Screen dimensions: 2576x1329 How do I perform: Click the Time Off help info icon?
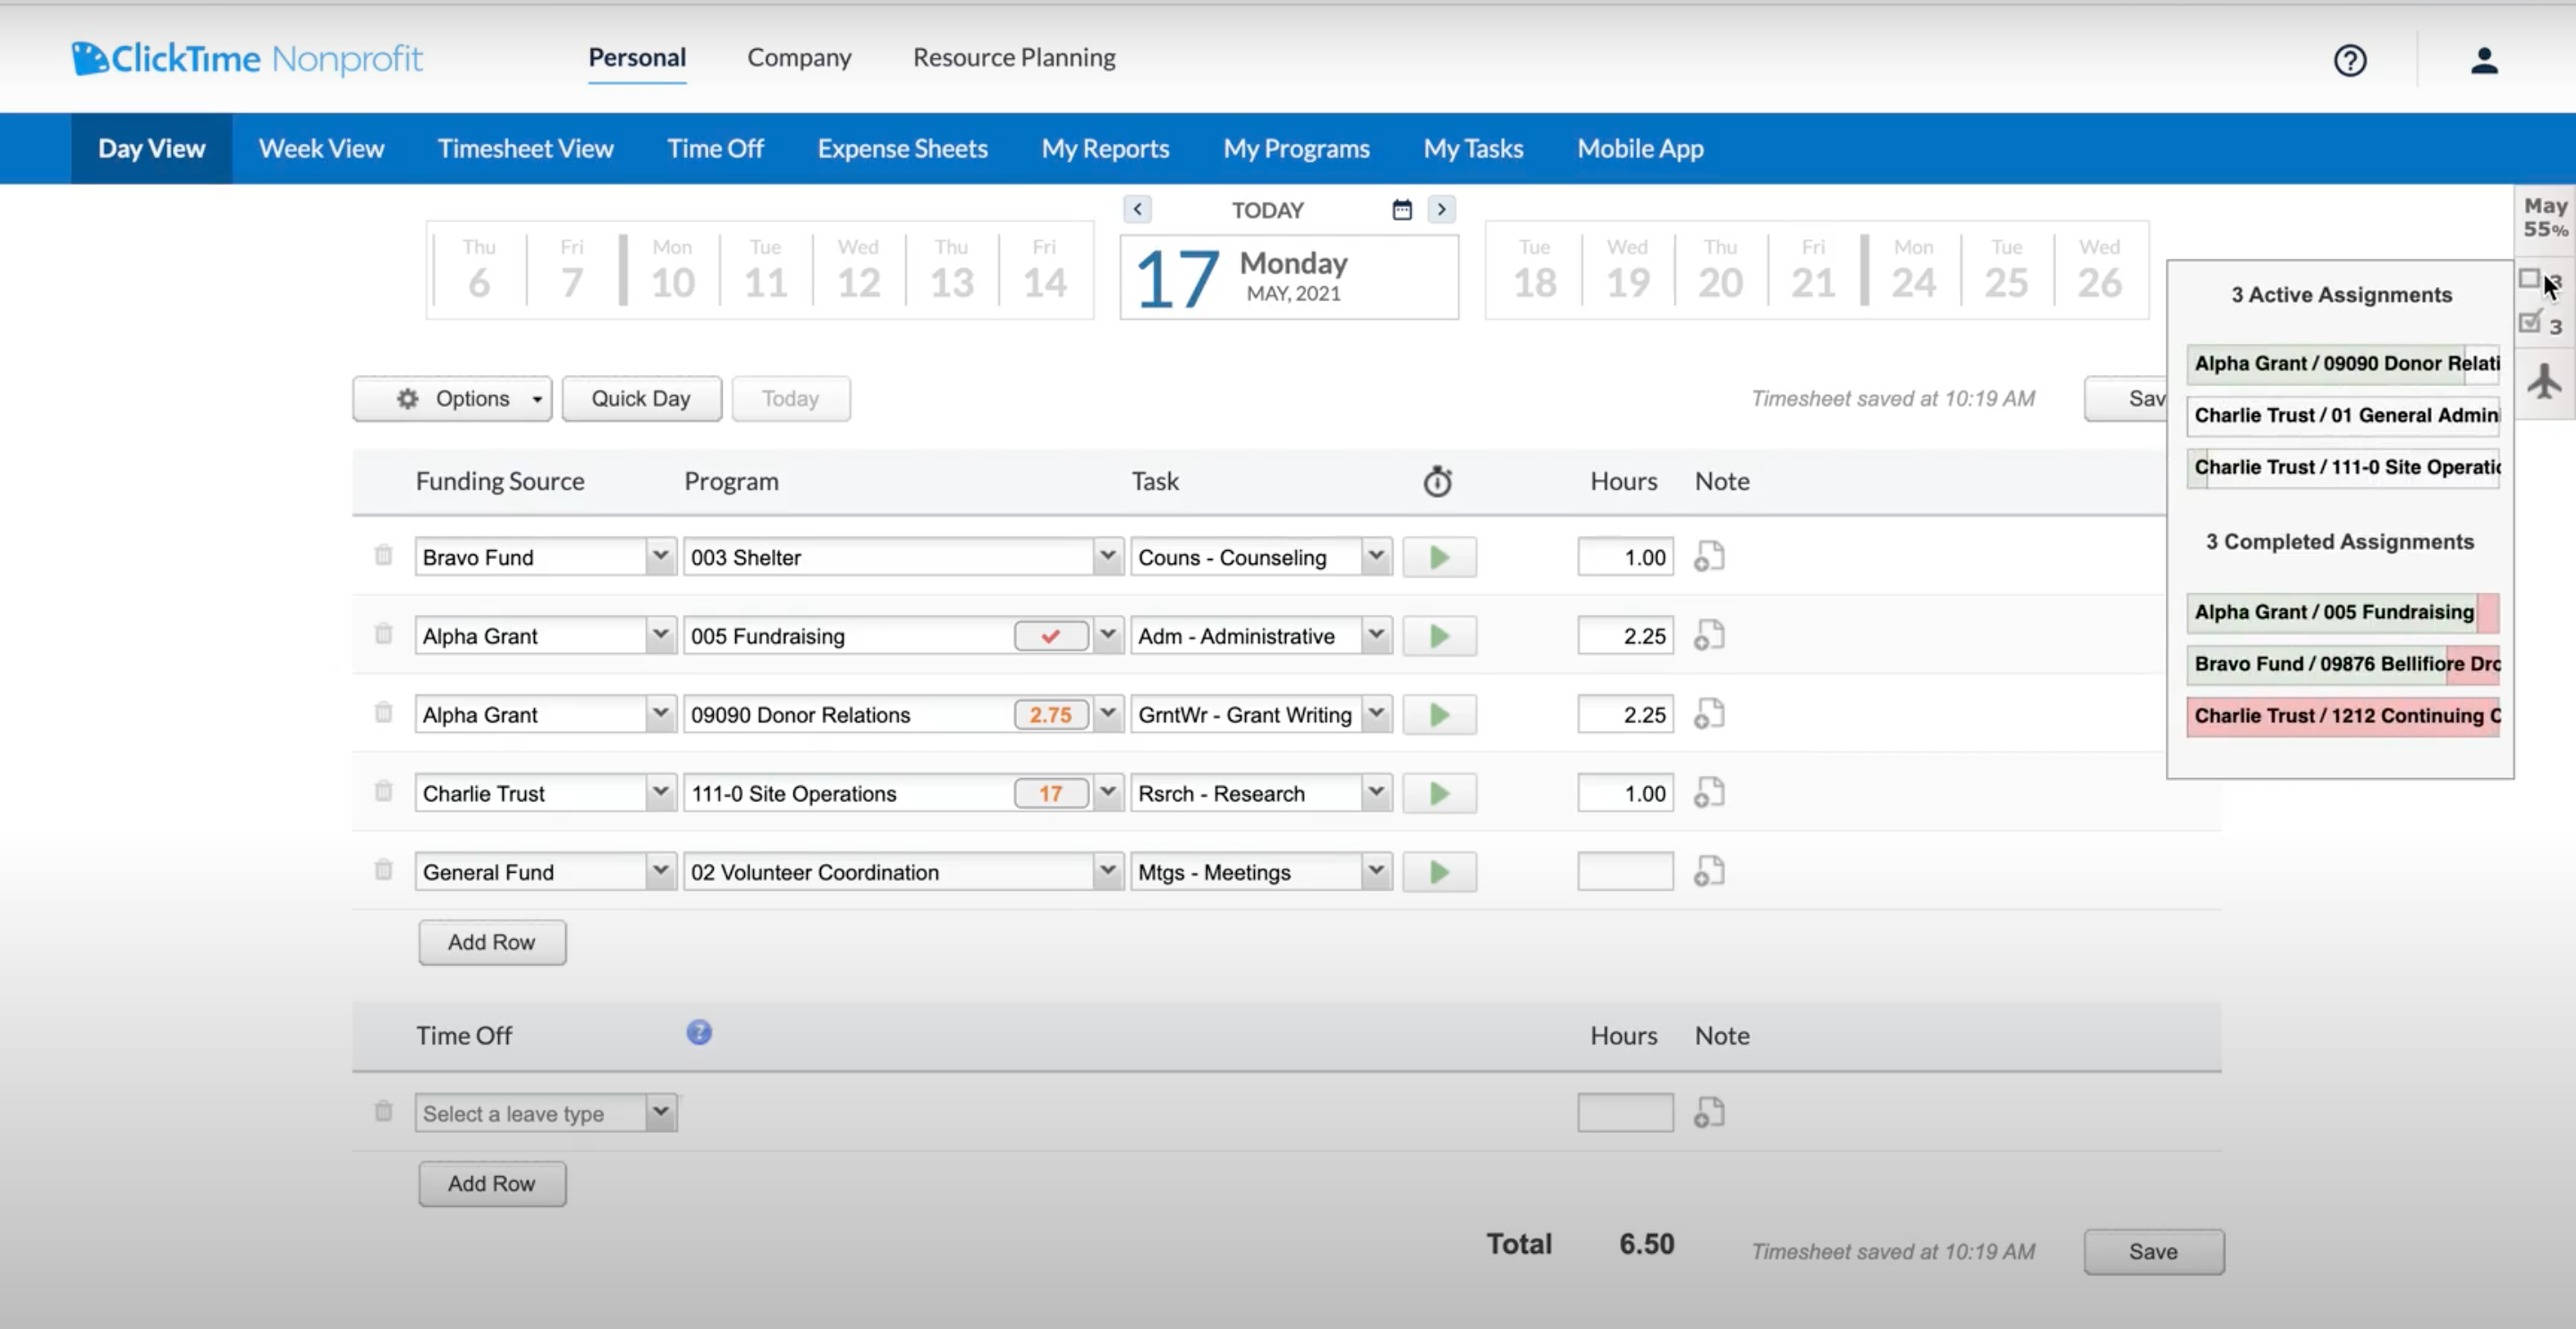click(699, 1033)
